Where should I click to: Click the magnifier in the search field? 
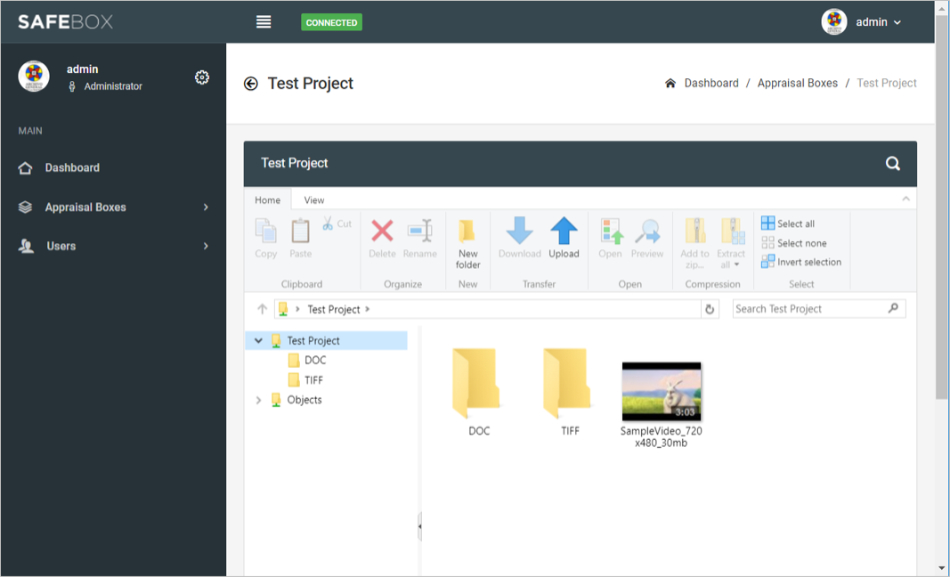point(893,308)
